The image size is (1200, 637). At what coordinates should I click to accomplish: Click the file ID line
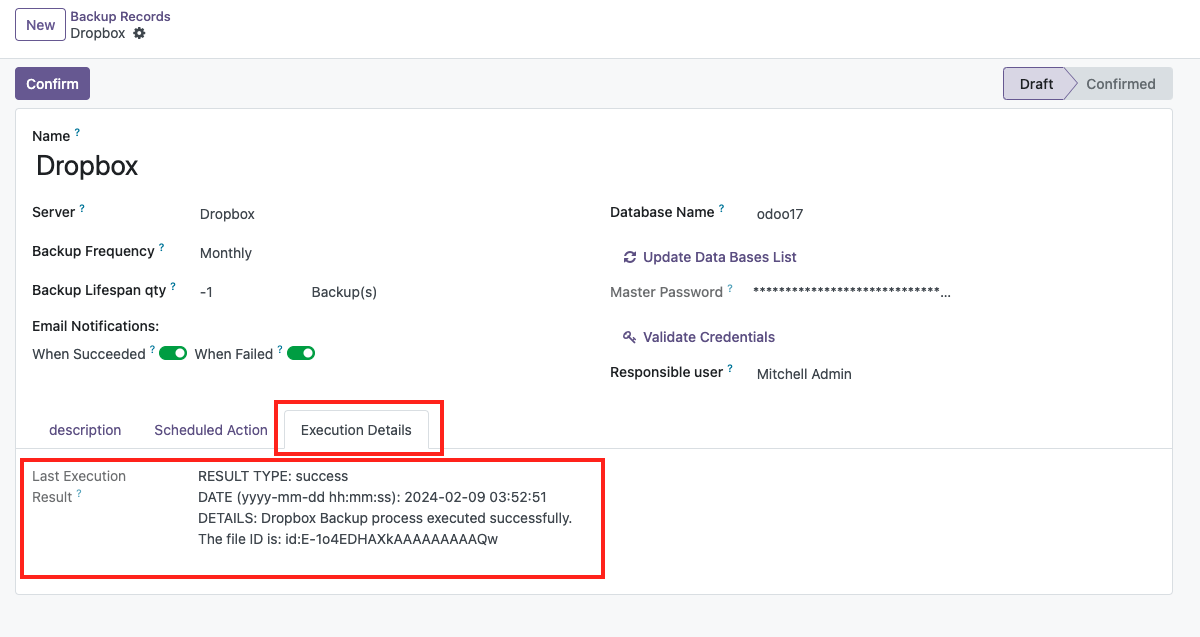(348, 539)
